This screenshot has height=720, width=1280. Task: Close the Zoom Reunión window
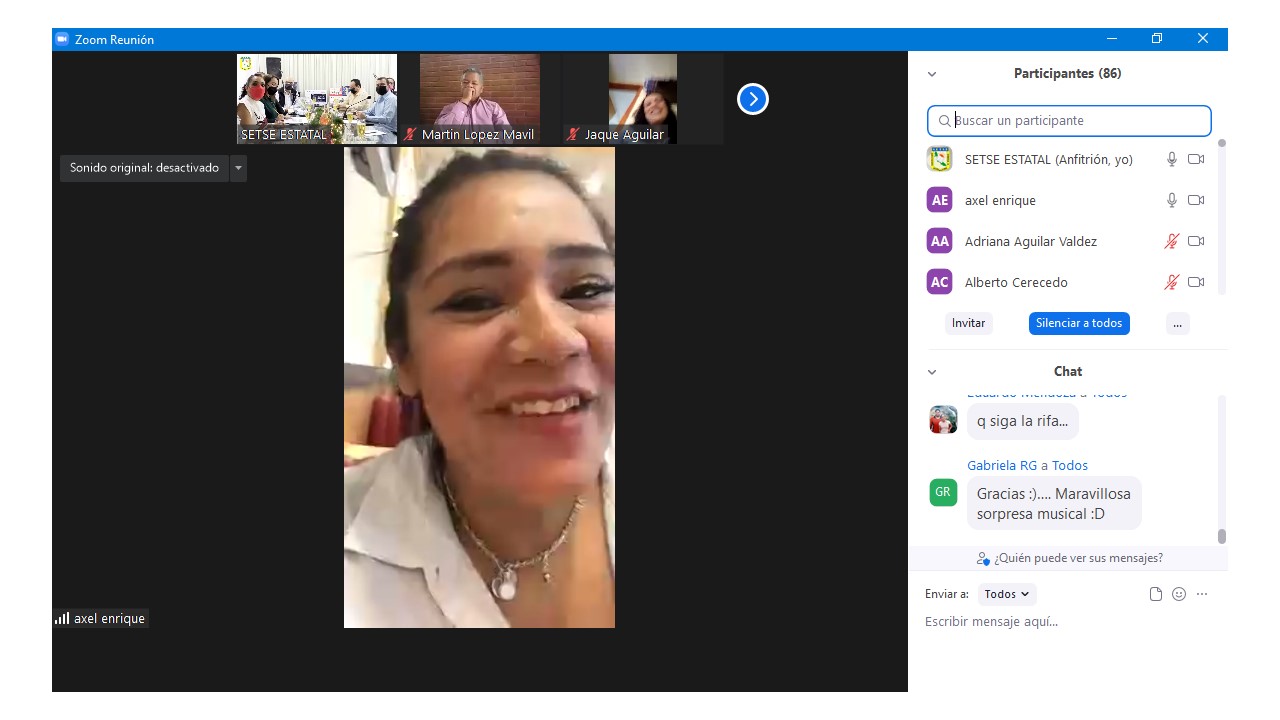point(1203,39)
